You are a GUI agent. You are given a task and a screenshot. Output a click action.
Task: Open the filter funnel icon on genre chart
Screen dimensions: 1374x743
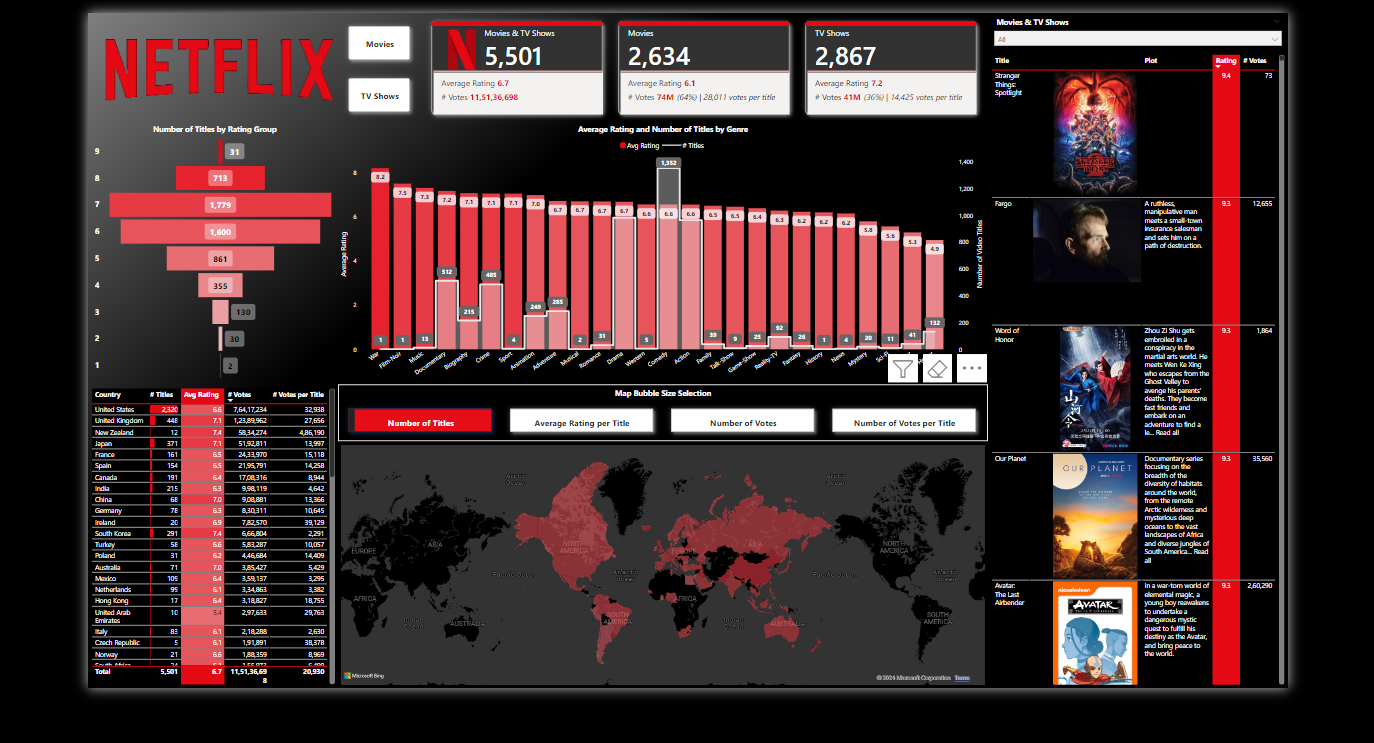point(903,369)
